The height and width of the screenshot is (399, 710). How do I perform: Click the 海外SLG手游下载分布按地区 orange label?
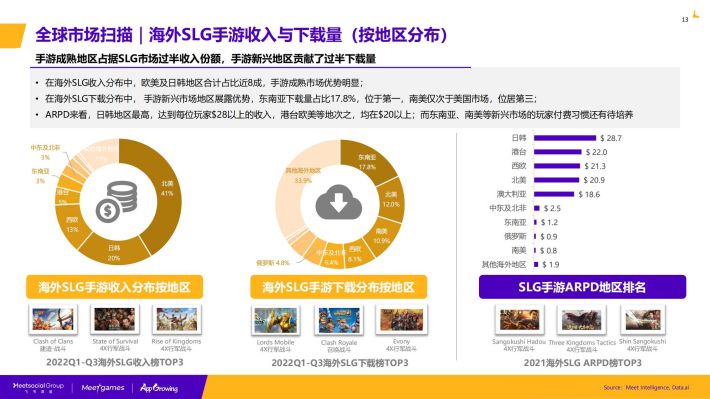(x=339, y=287)
